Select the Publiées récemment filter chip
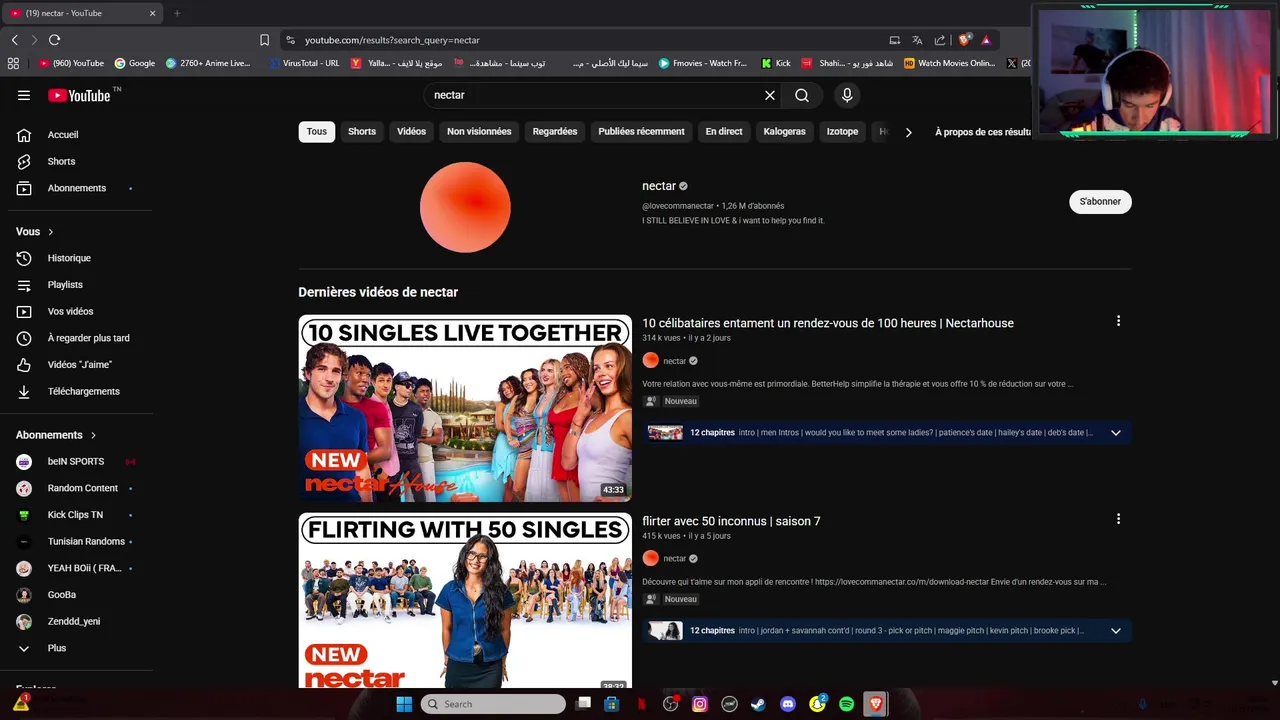The image size is (1280, 720). 641,131
